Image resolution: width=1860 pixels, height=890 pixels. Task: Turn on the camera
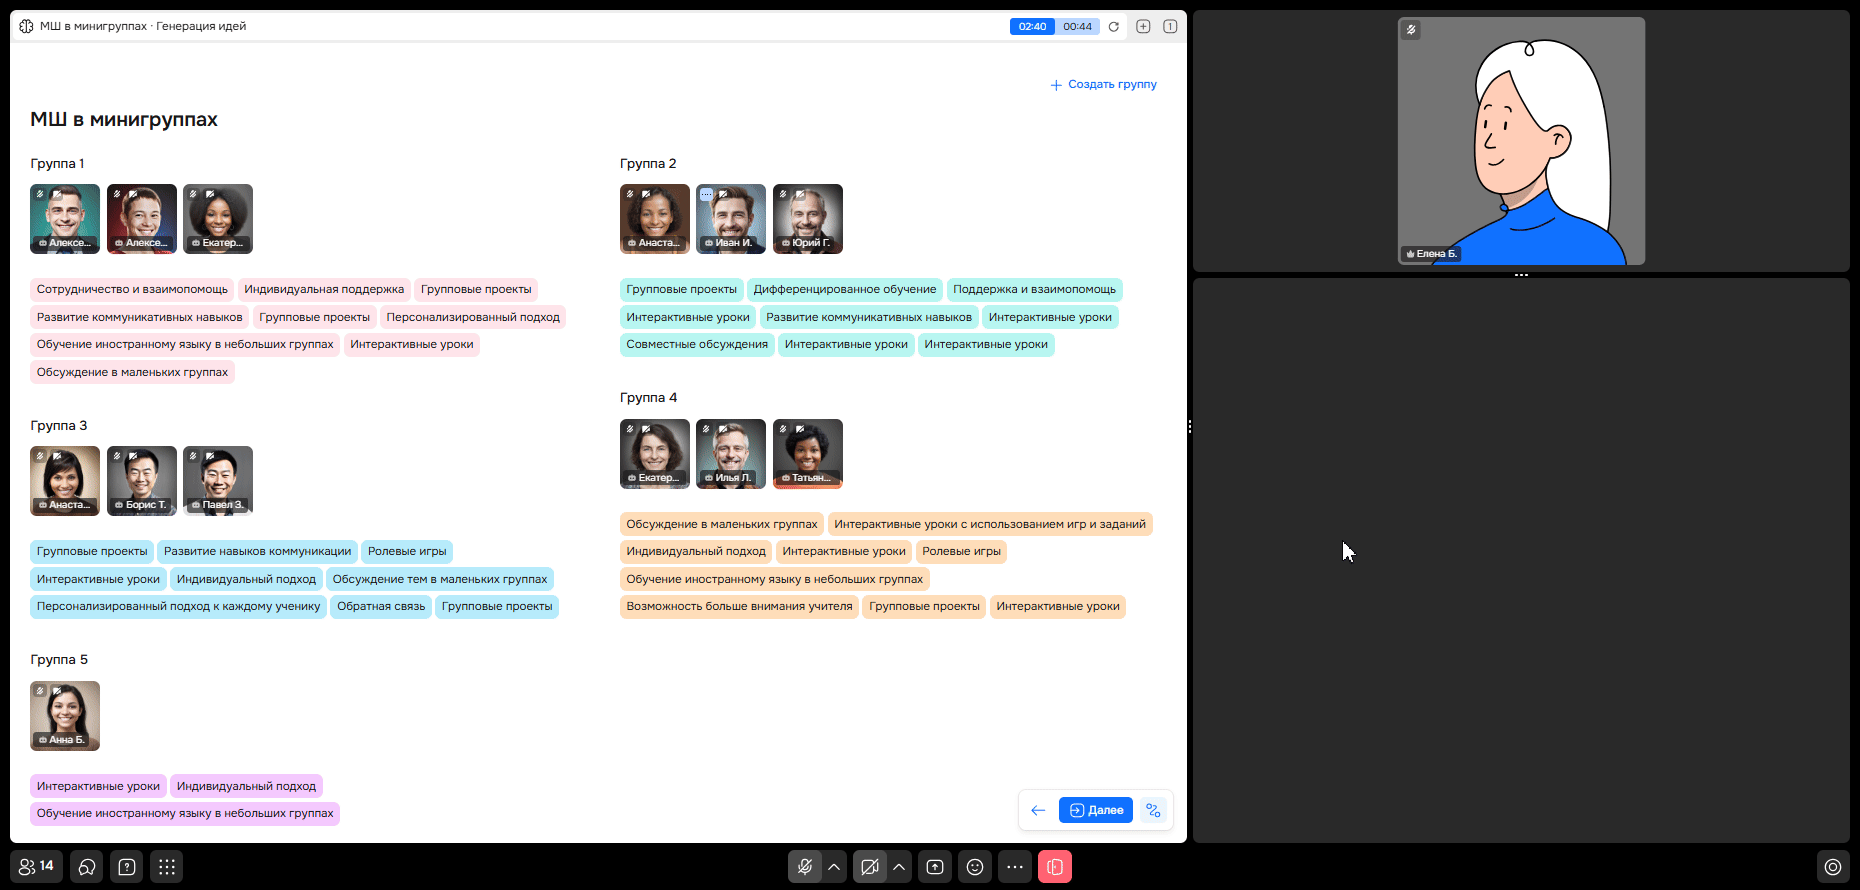point(870,867)
